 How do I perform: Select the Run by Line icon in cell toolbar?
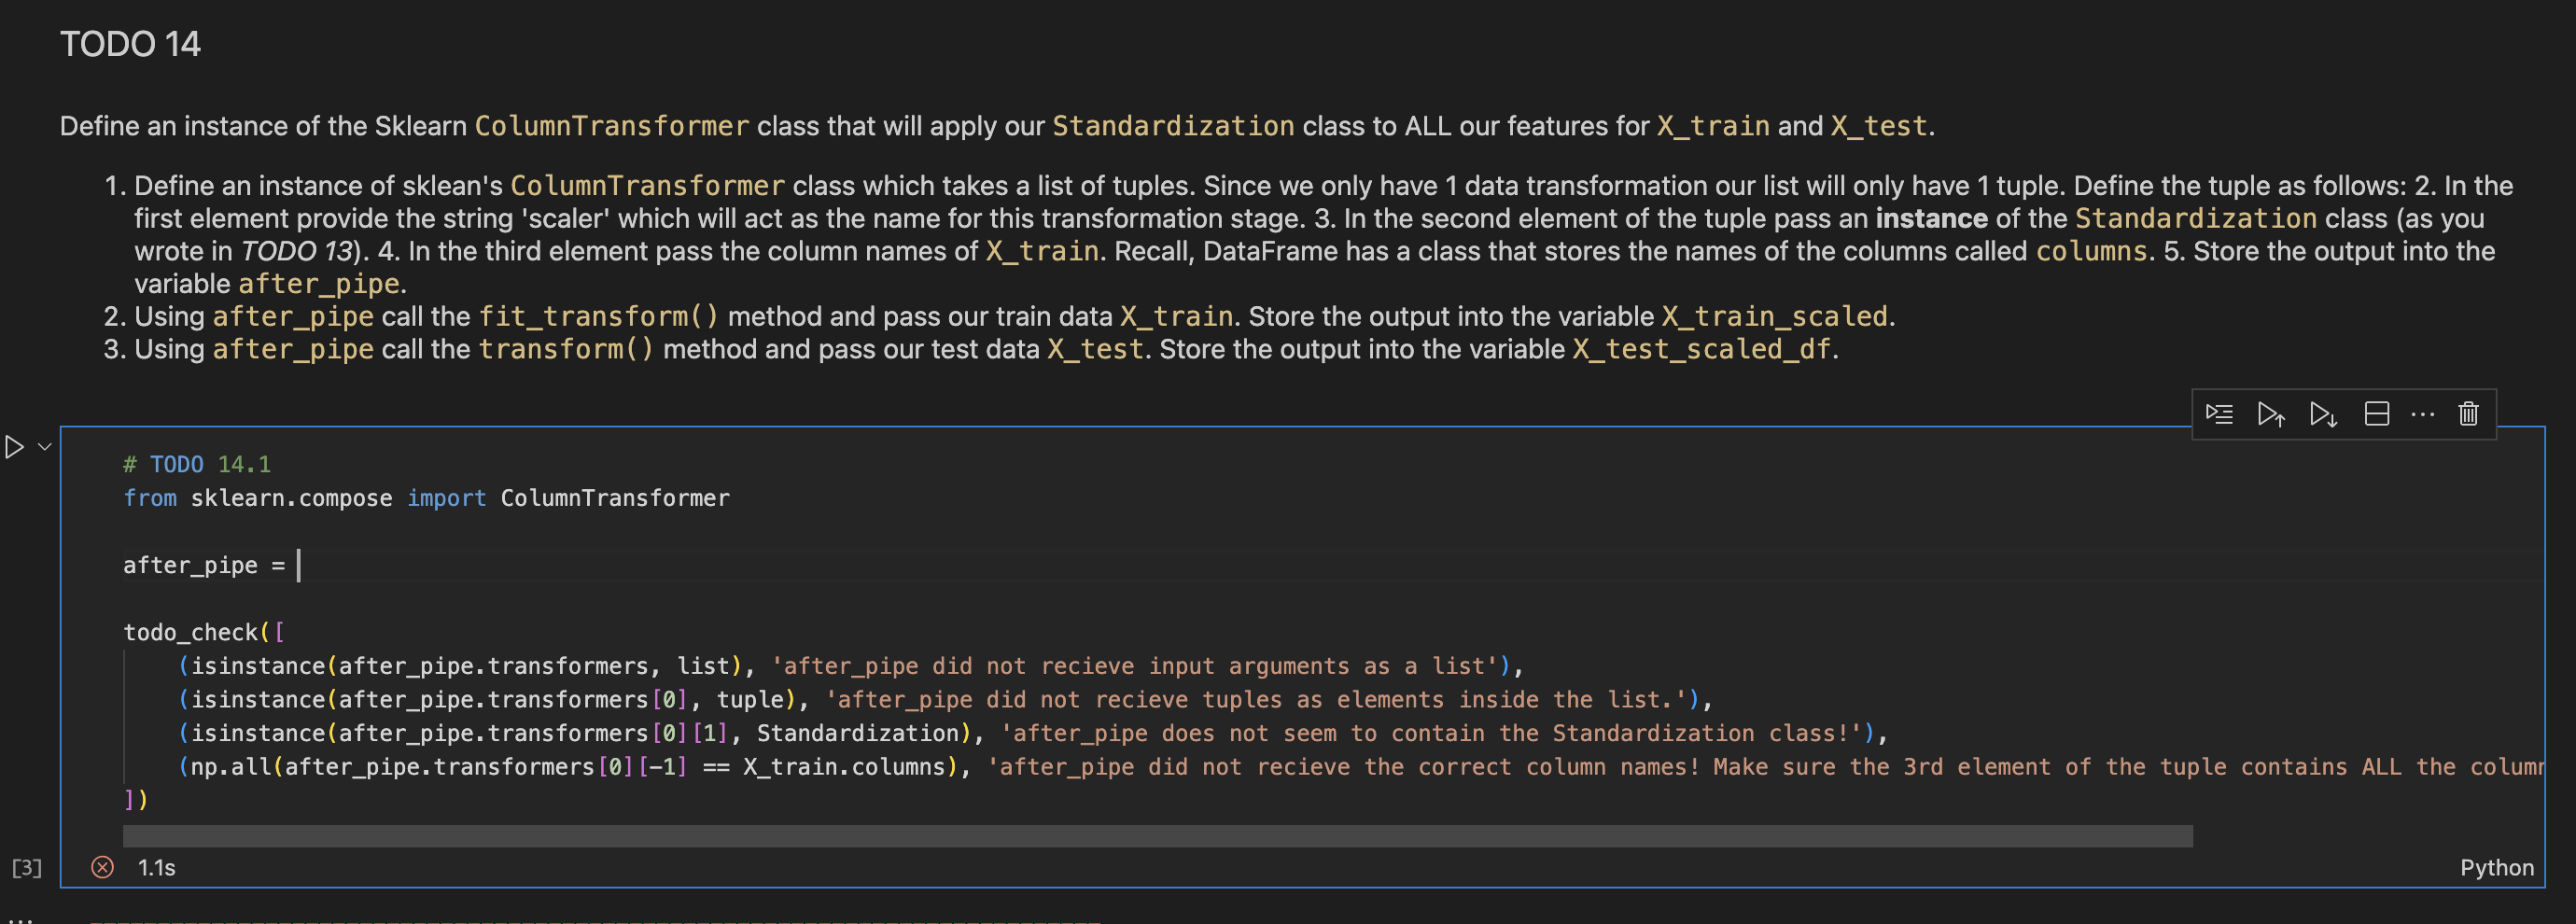[2219, 413]
